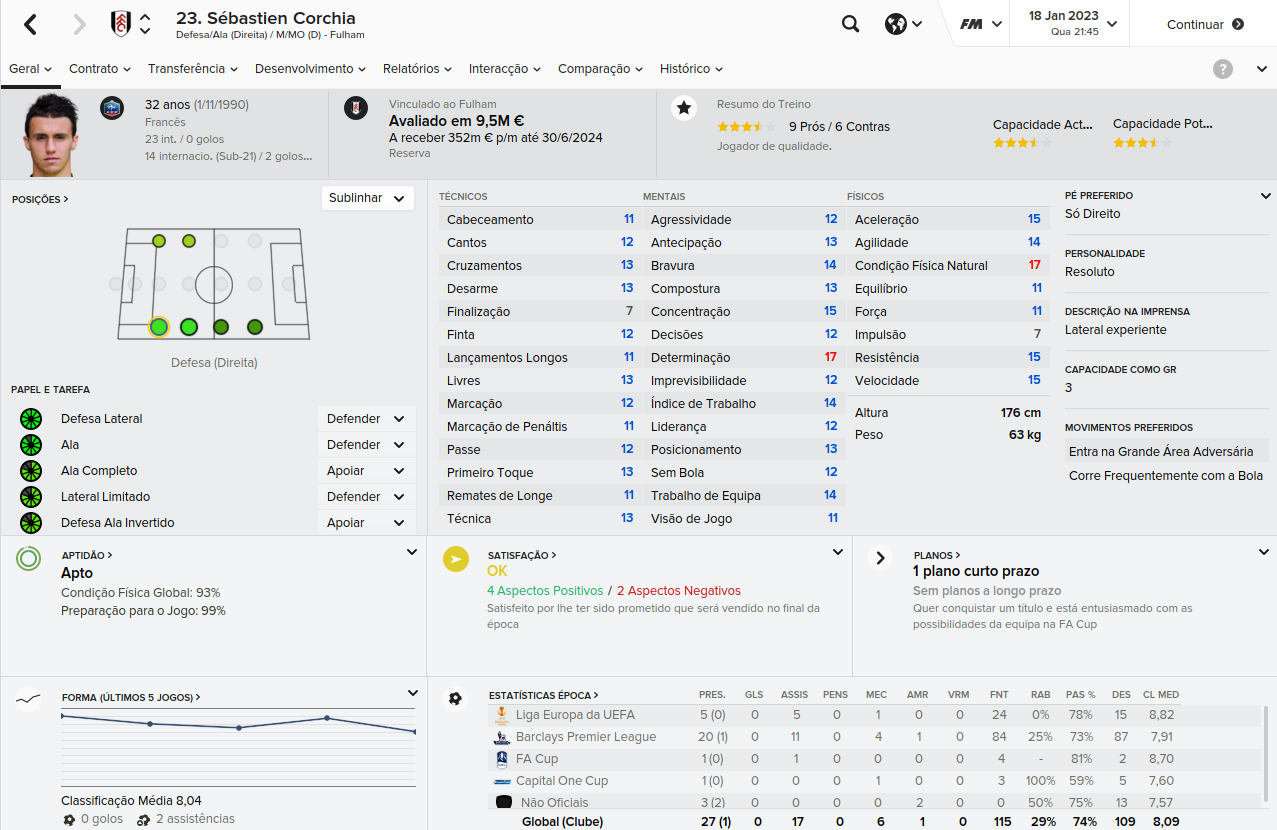The image size is (1277, 830).
Task: Select the Defesa Lateral role circle
Action: [31, 419]
